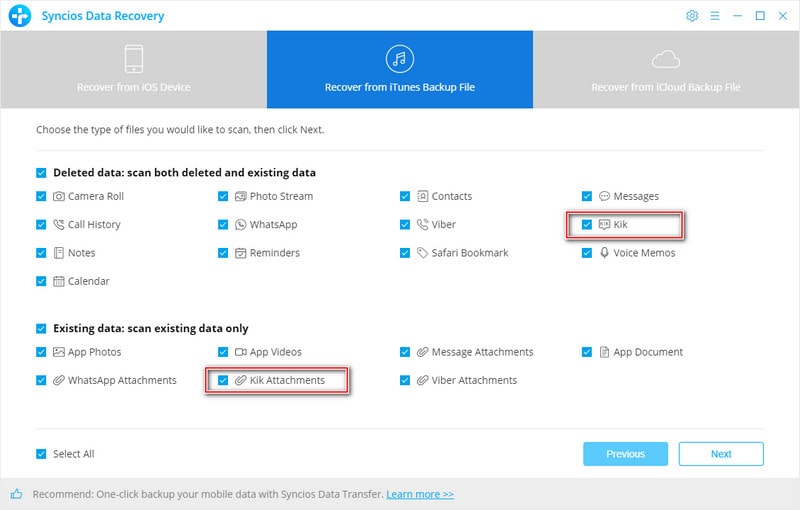This screenshot has height=510, width=800.
Task: Click the thumbs-up recommend icon
Action: click(16, 494)
